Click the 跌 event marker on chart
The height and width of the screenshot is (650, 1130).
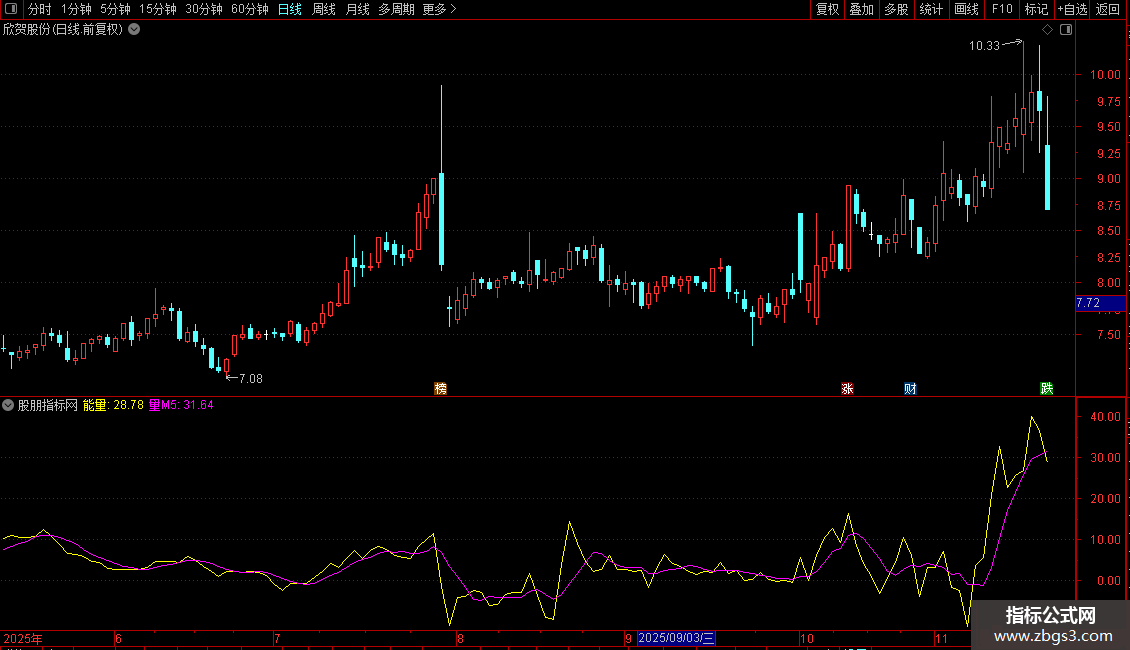click(1047, 388)
